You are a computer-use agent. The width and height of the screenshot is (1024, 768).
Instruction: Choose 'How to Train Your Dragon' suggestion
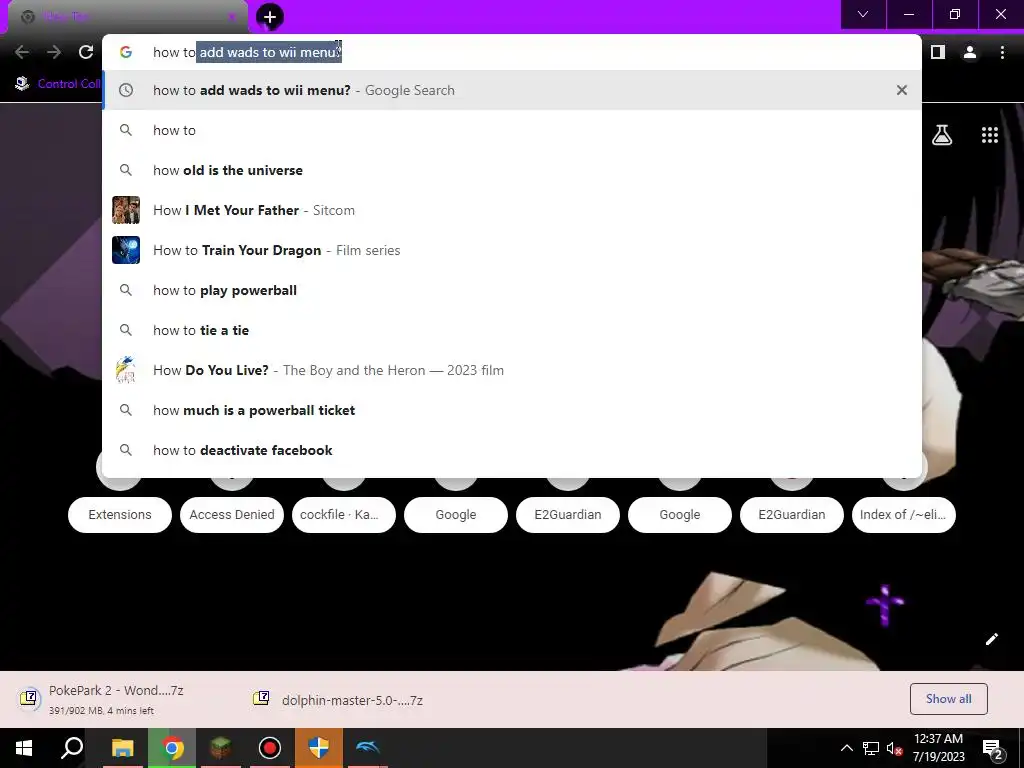pyautogui.click(x=512, y=250)
